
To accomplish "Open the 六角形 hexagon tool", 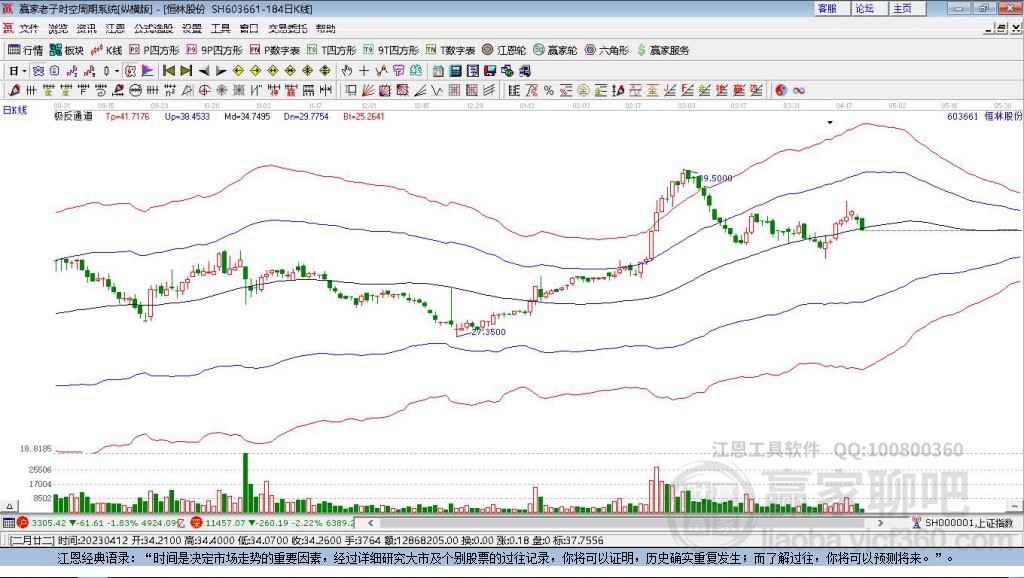I will tap(607, 50).
